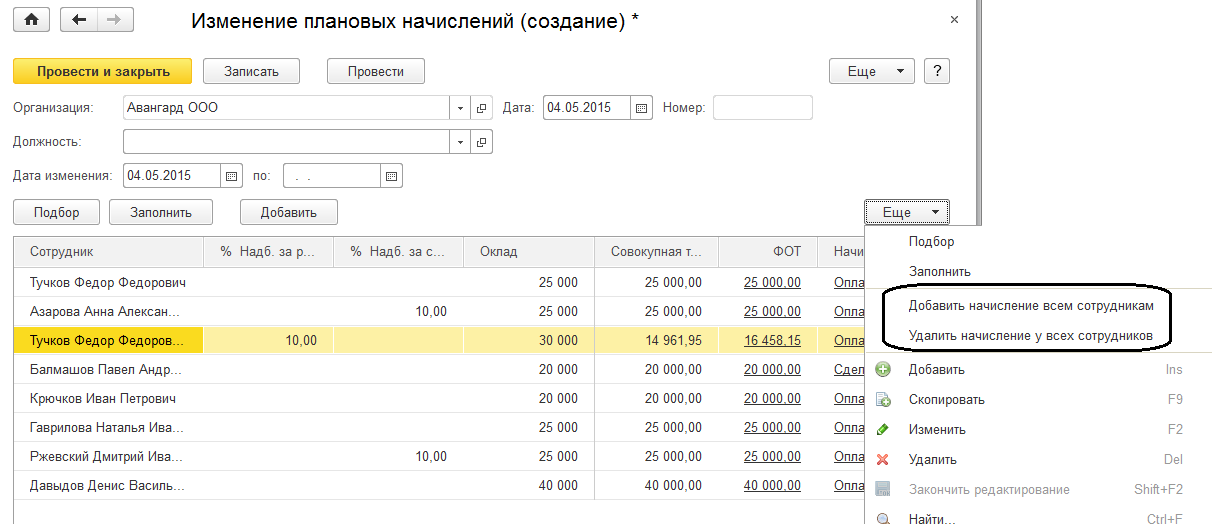This screenshot has width=1212, height=524.
Task: Open the ФОТ link 16 458,15
Action: pos(772,341)
